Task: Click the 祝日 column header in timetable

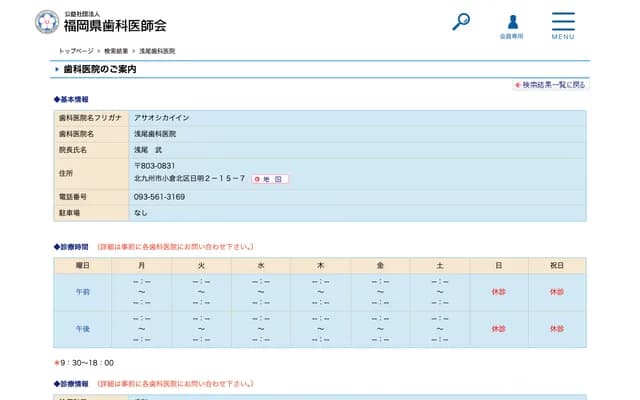Action: pos(556,265)
